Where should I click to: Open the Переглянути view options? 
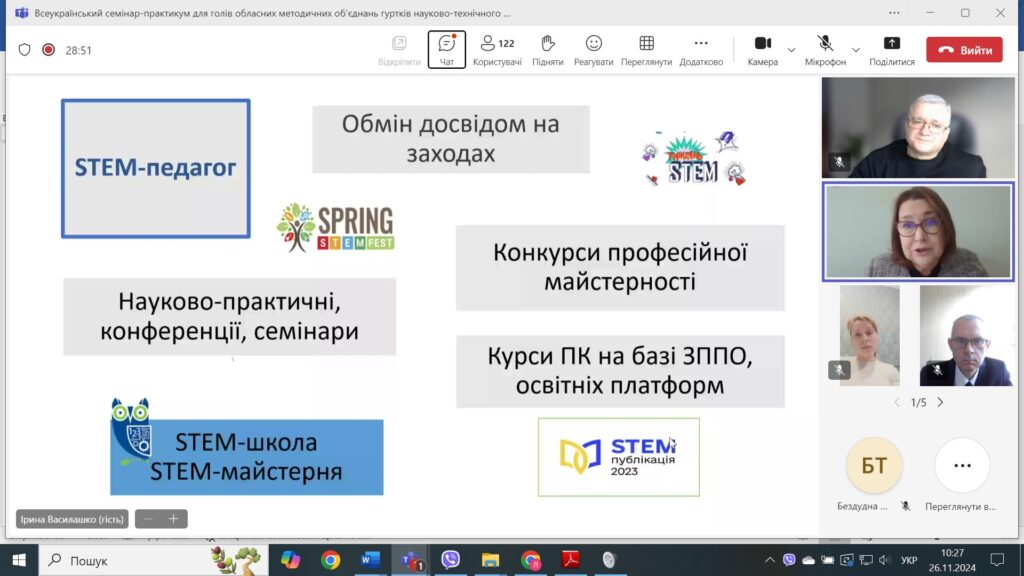point(646,50)
